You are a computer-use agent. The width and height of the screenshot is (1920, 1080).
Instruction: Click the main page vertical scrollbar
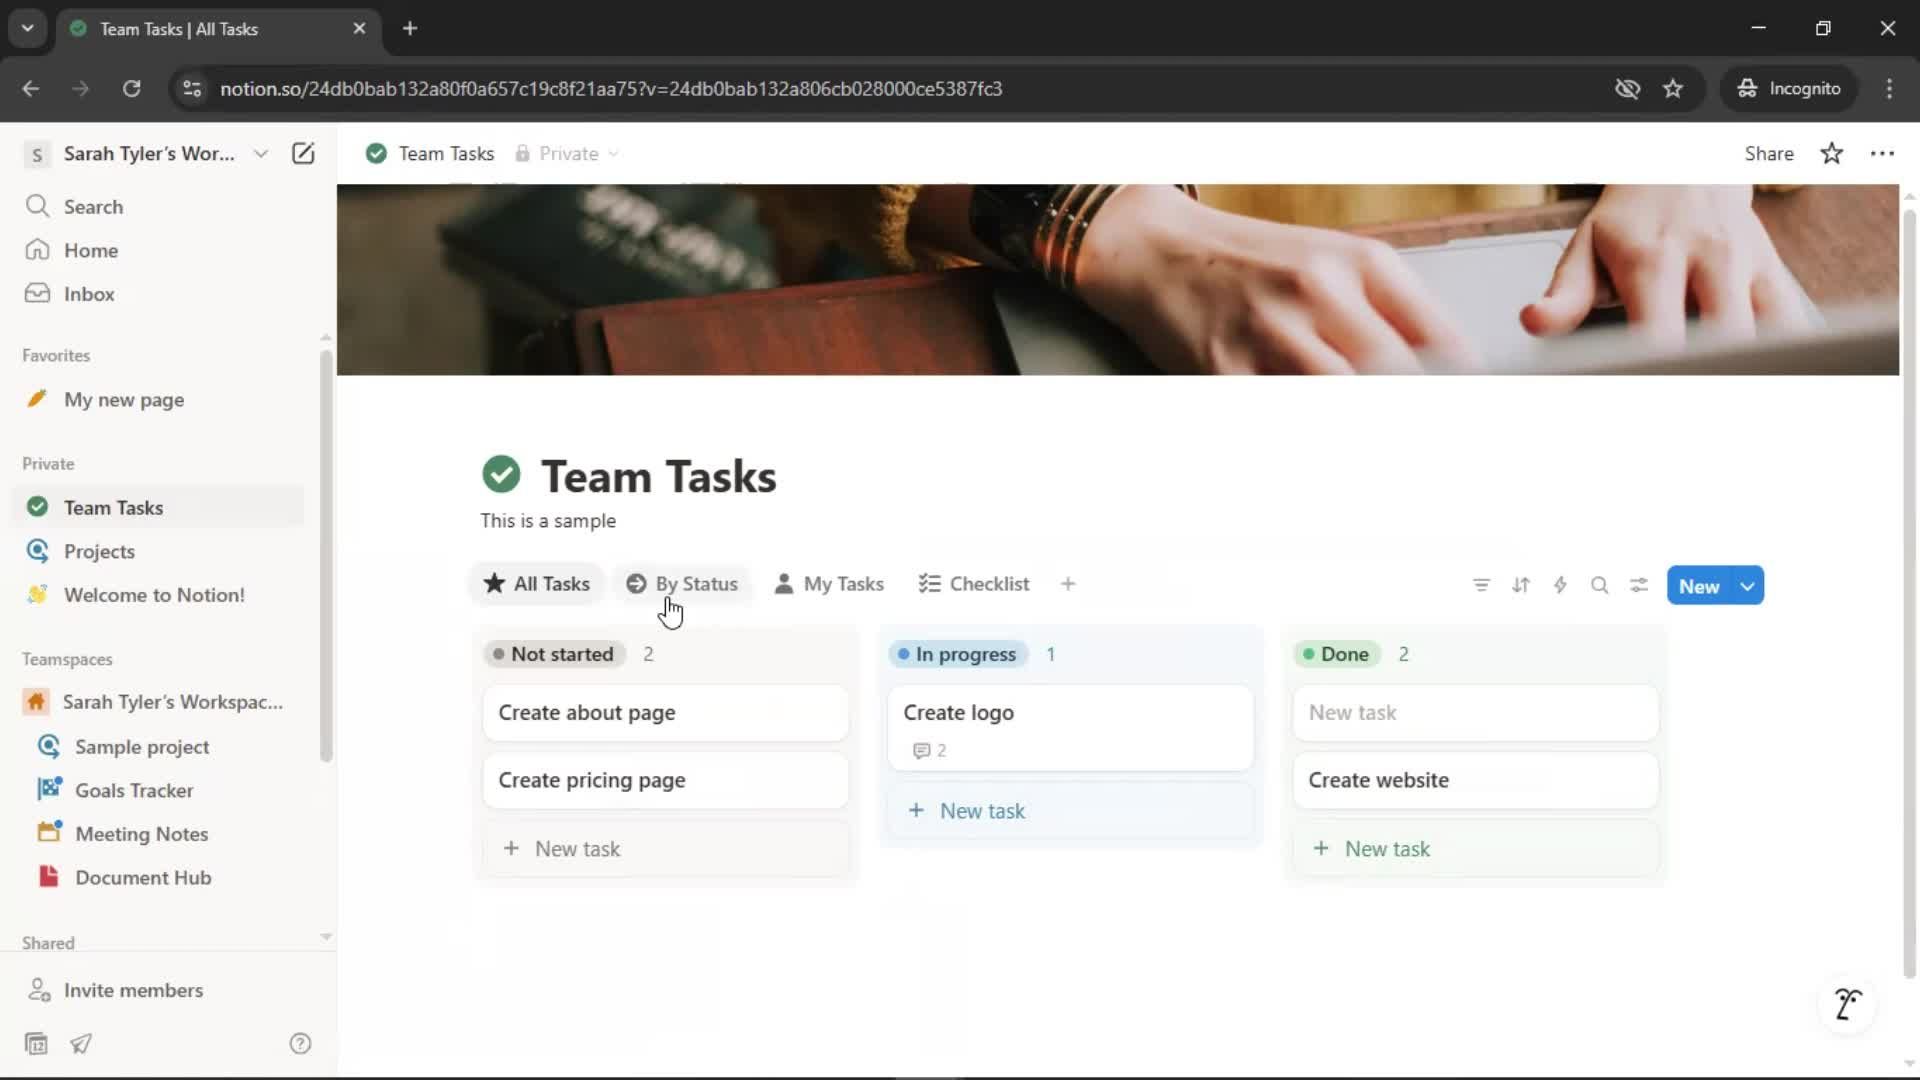(x=1909, y=595)
